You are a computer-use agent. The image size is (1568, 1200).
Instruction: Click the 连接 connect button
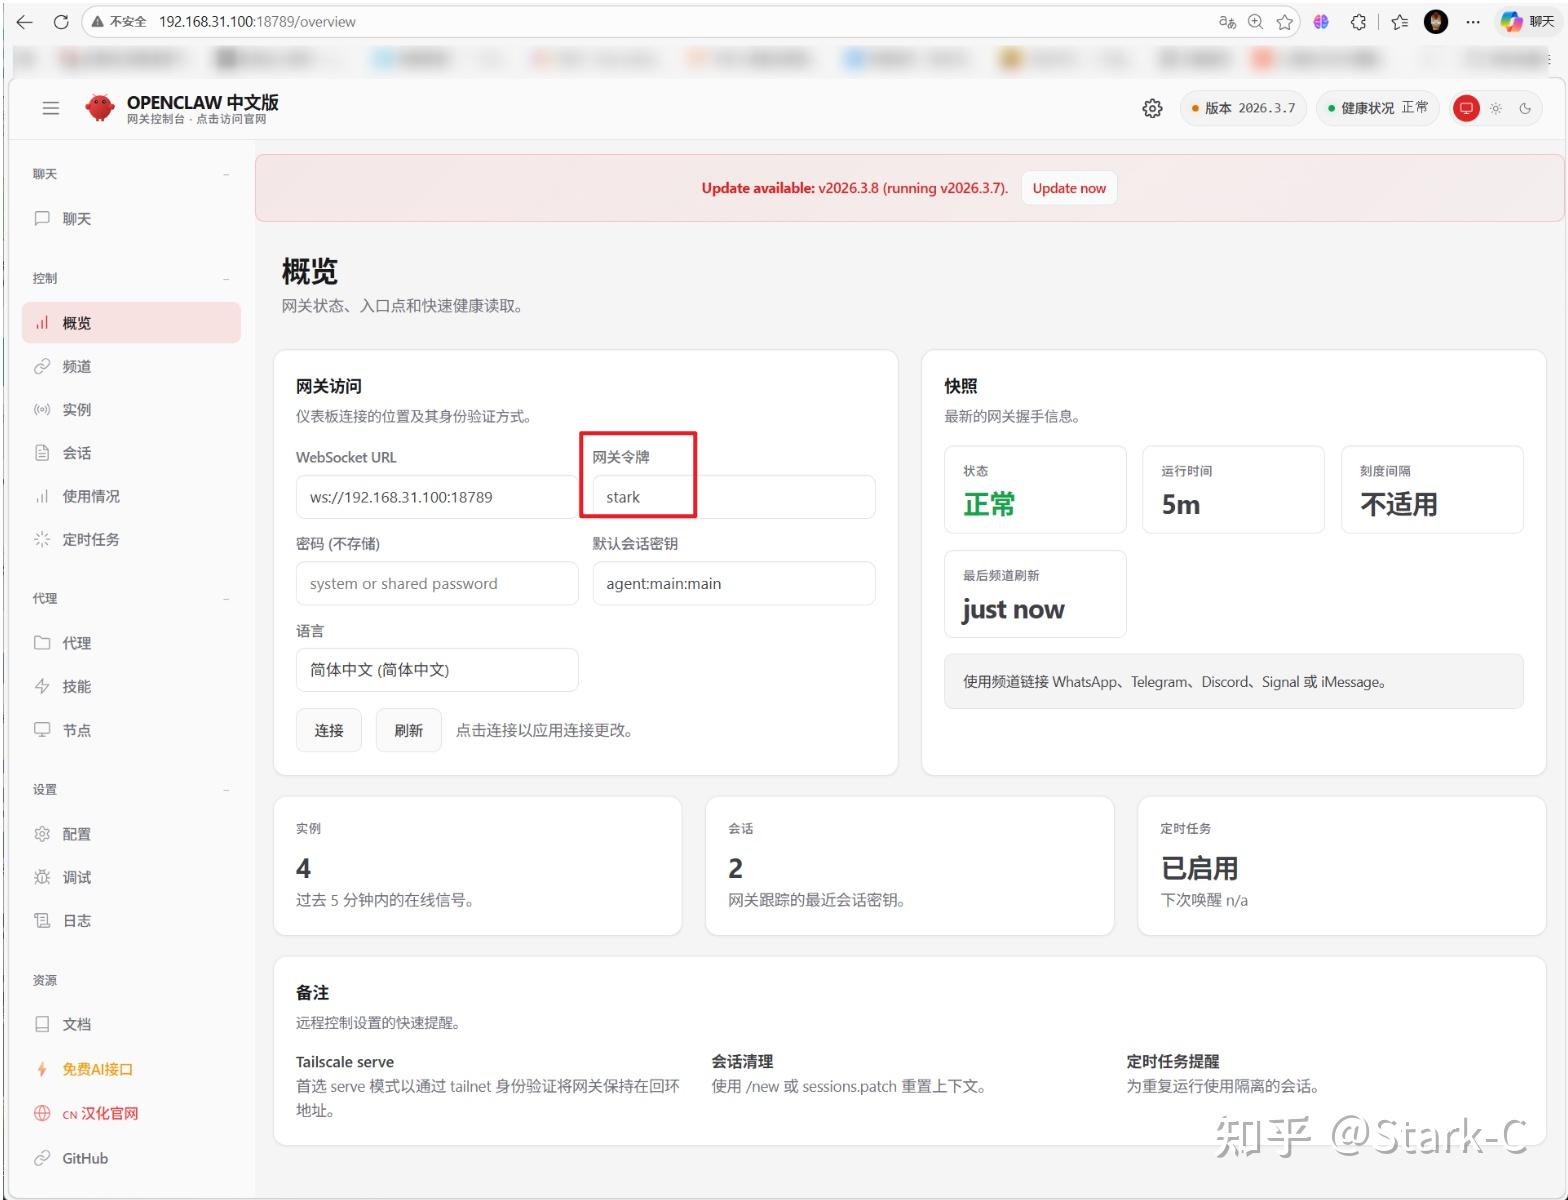click(329, 730)
